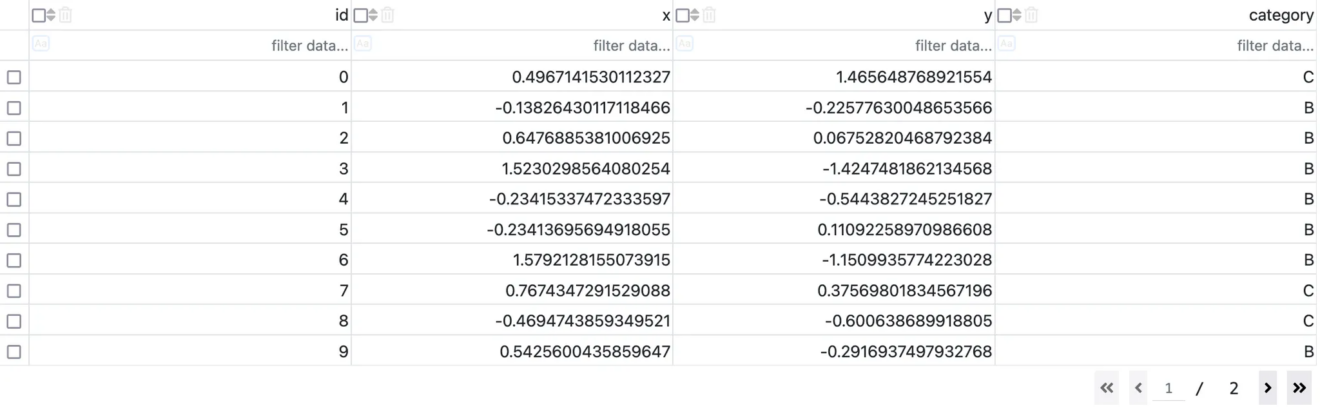Image resolution: width=1320 pixels, height=408 pixels.
Task: Jump to the last page
Action: pyautogui.click(x=1299, y=388)
